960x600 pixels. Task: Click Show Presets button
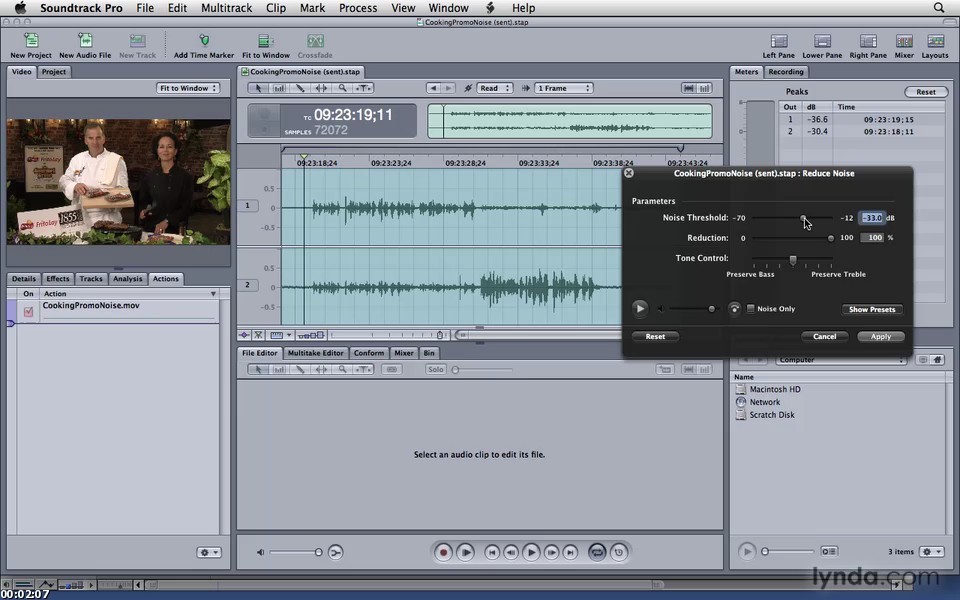(x=872, y=309)
